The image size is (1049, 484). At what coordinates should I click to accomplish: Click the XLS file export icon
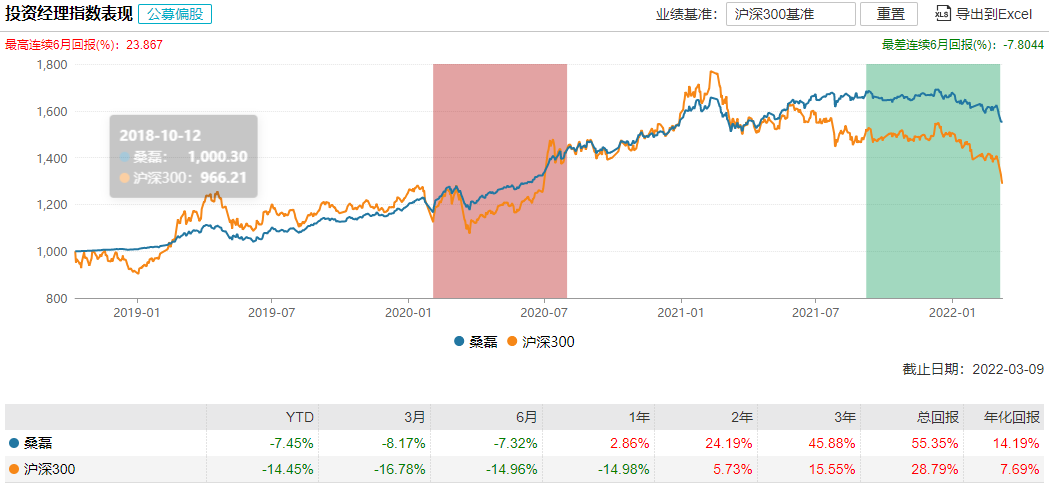943,14
